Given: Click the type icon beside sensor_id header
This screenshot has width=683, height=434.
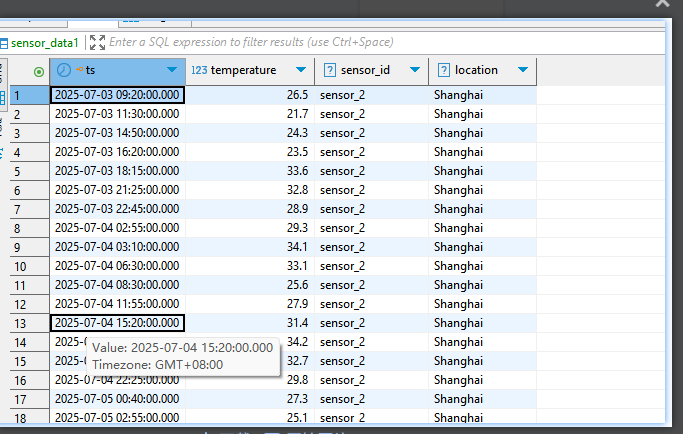Looking at the screenshot, I should (x=327, y=70).
